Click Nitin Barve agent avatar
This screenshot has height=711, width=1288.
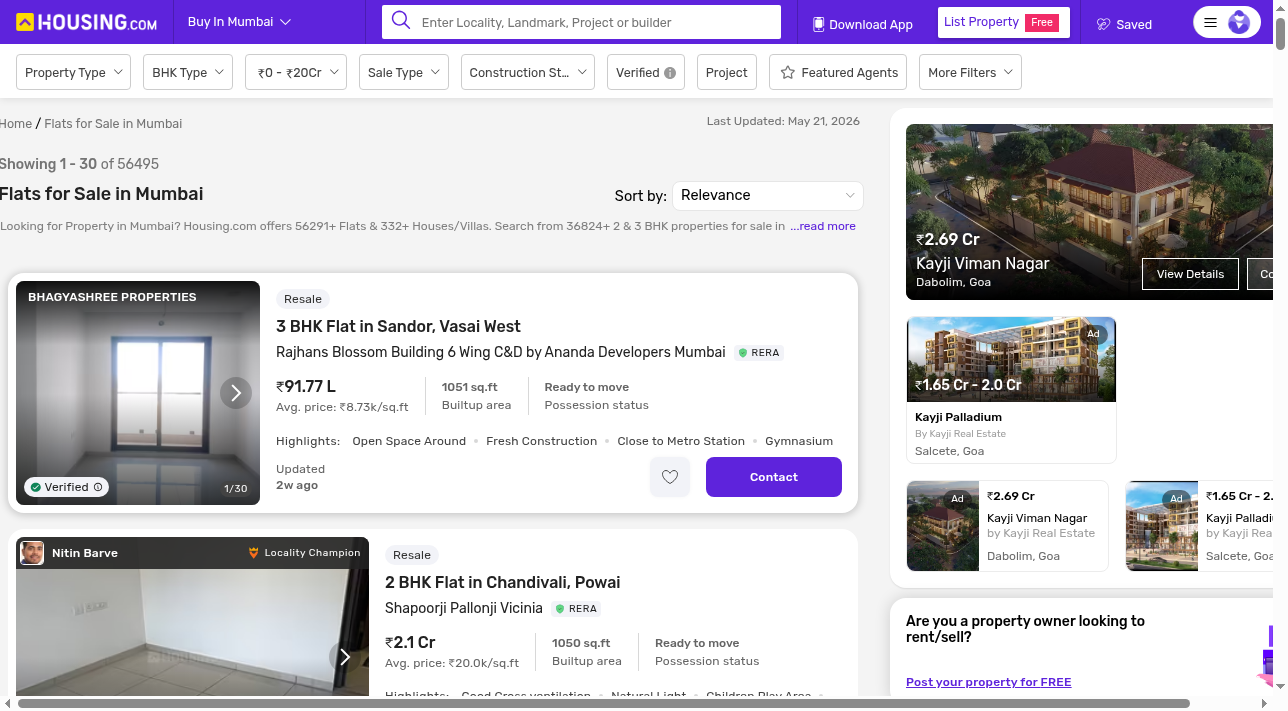point(32,553)
